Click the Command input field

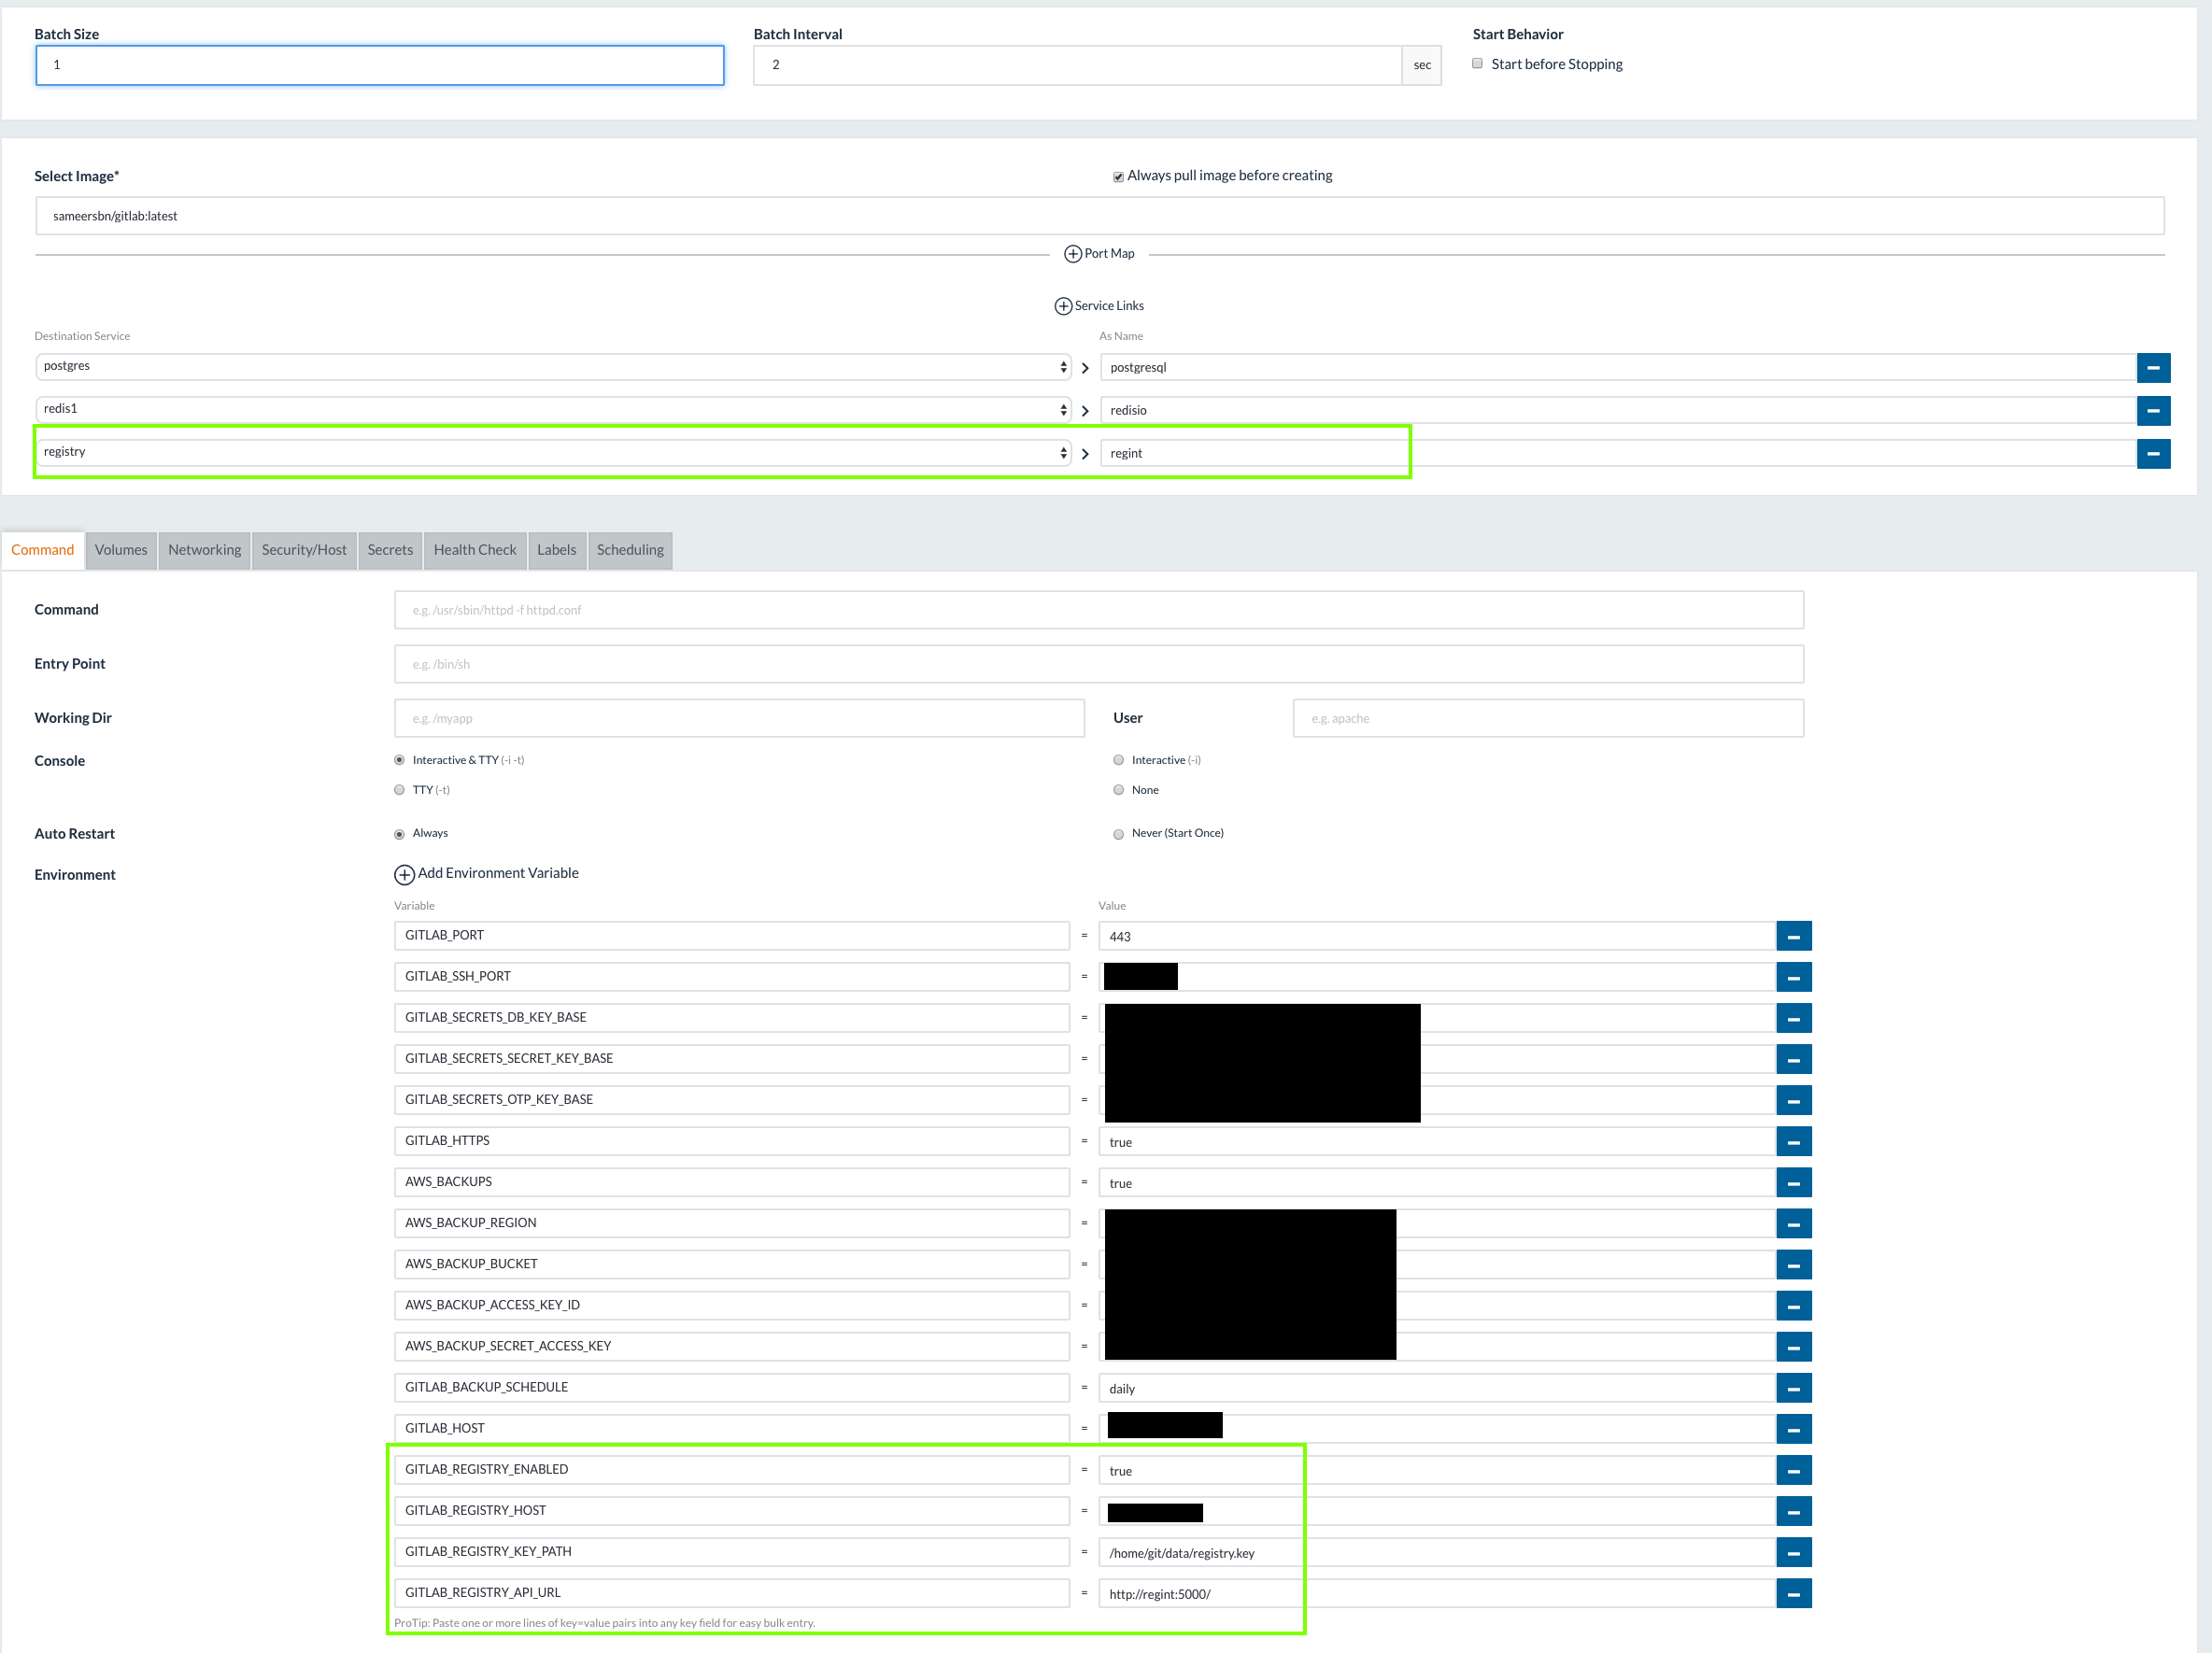click(1099, 610)
